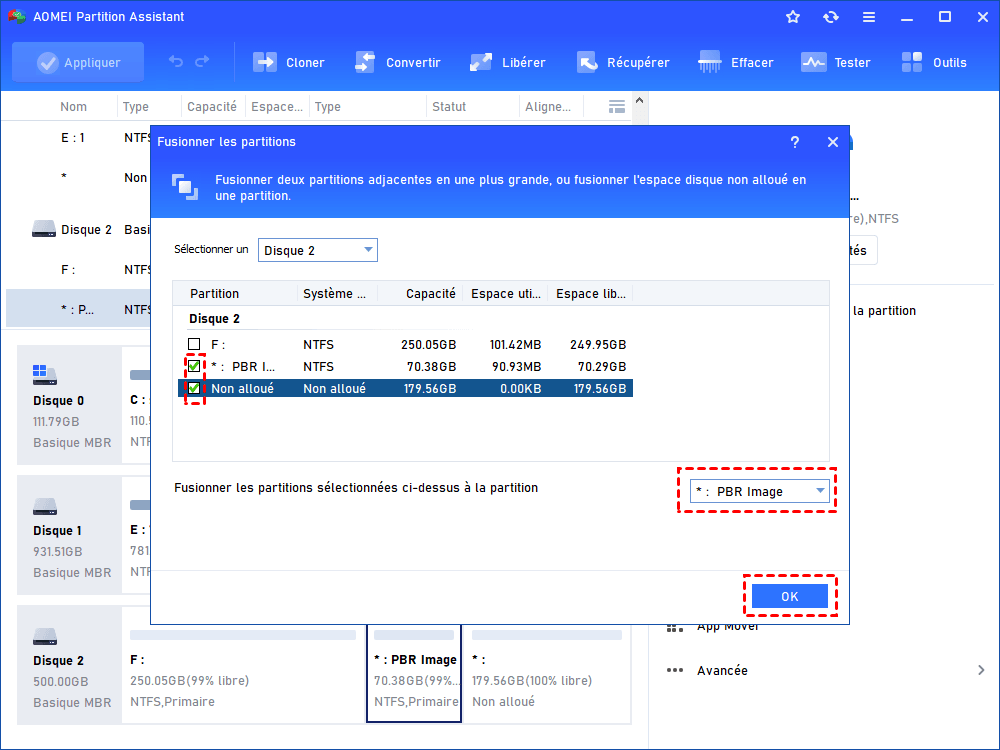The height and width of the screenshot is (750, 1000).
Task: Open the Outils menu
Action: coord(934,62)
